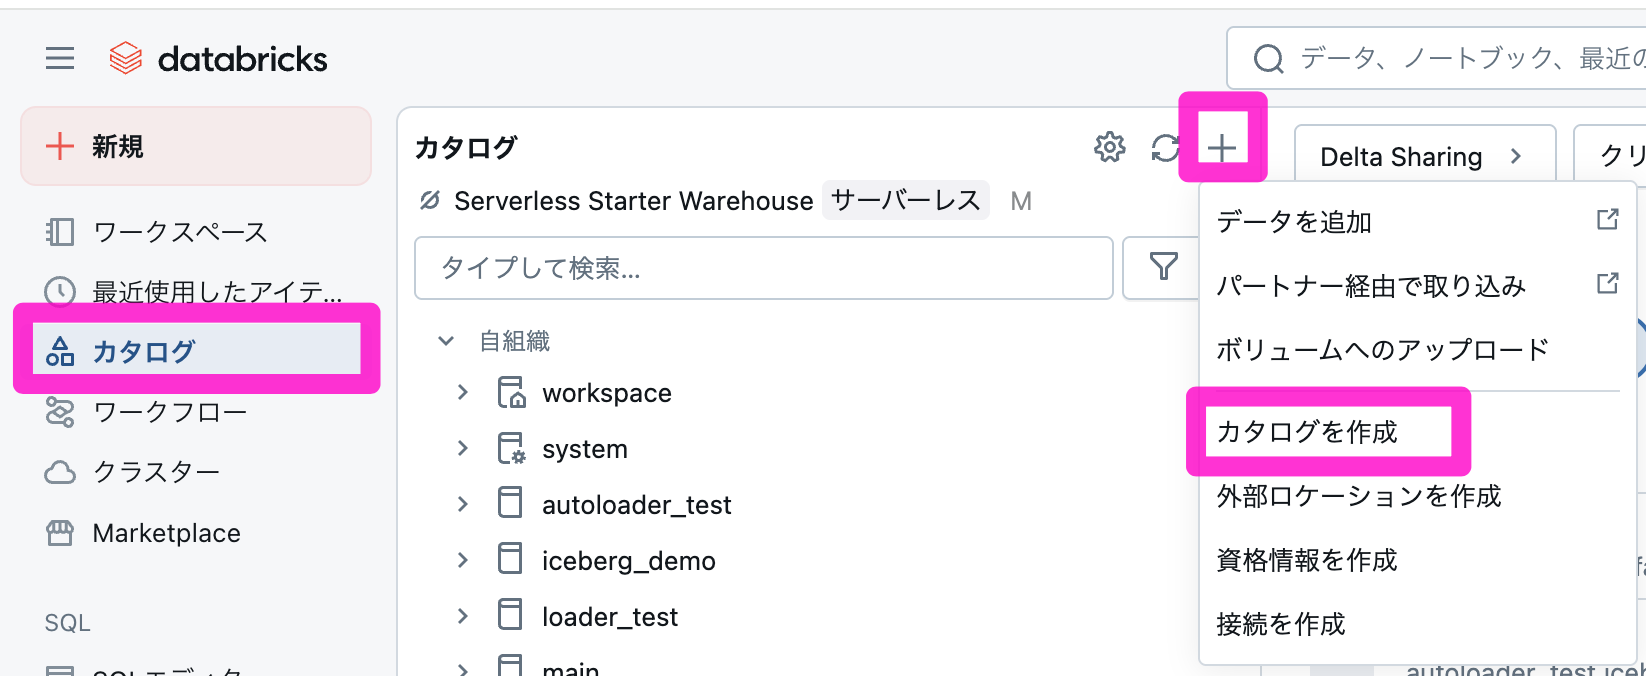Image resolution: width=1646 pixels, height=676 pixels.
Task: Open the hamburger navigation menu
Action: (x=60, y=59)
